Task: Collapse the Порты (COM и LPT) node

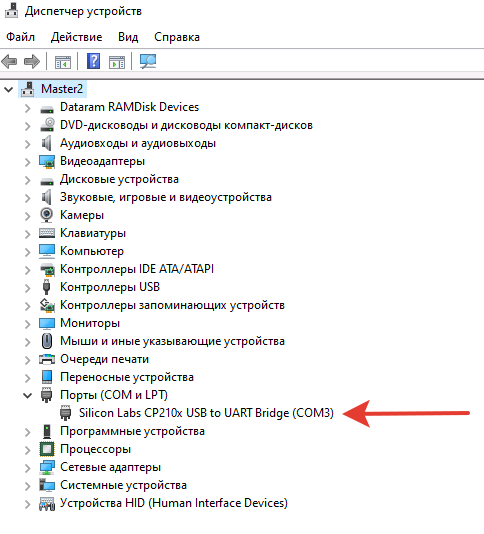Action: tap(28, 395)
